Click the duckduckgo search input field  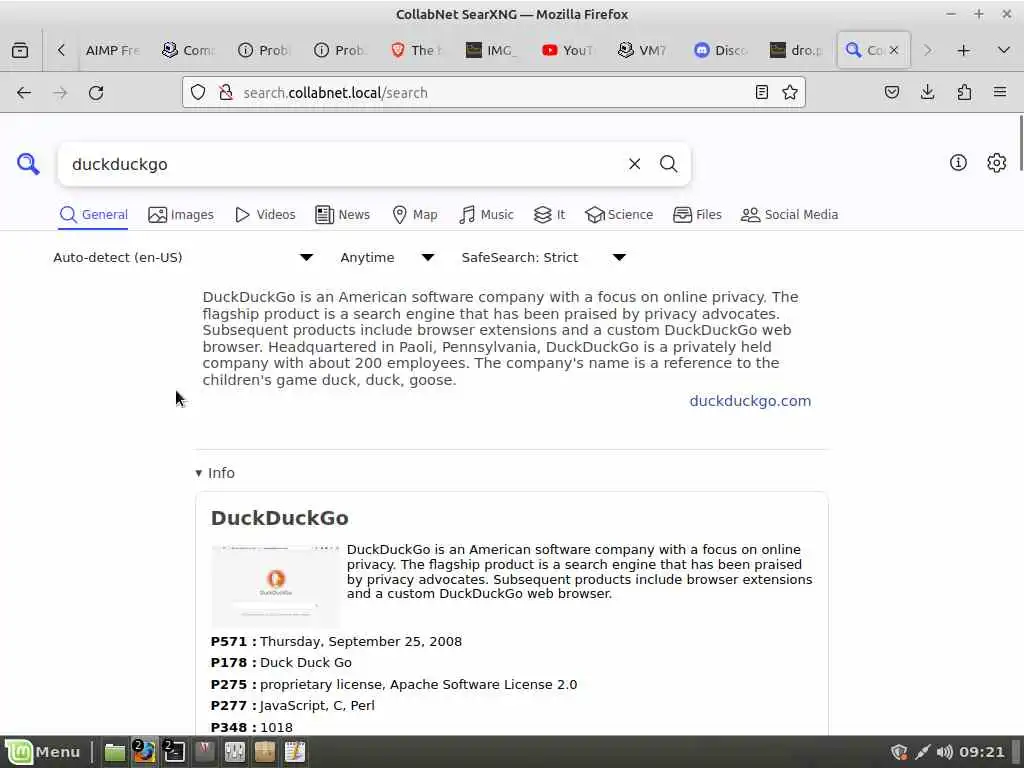343,164
